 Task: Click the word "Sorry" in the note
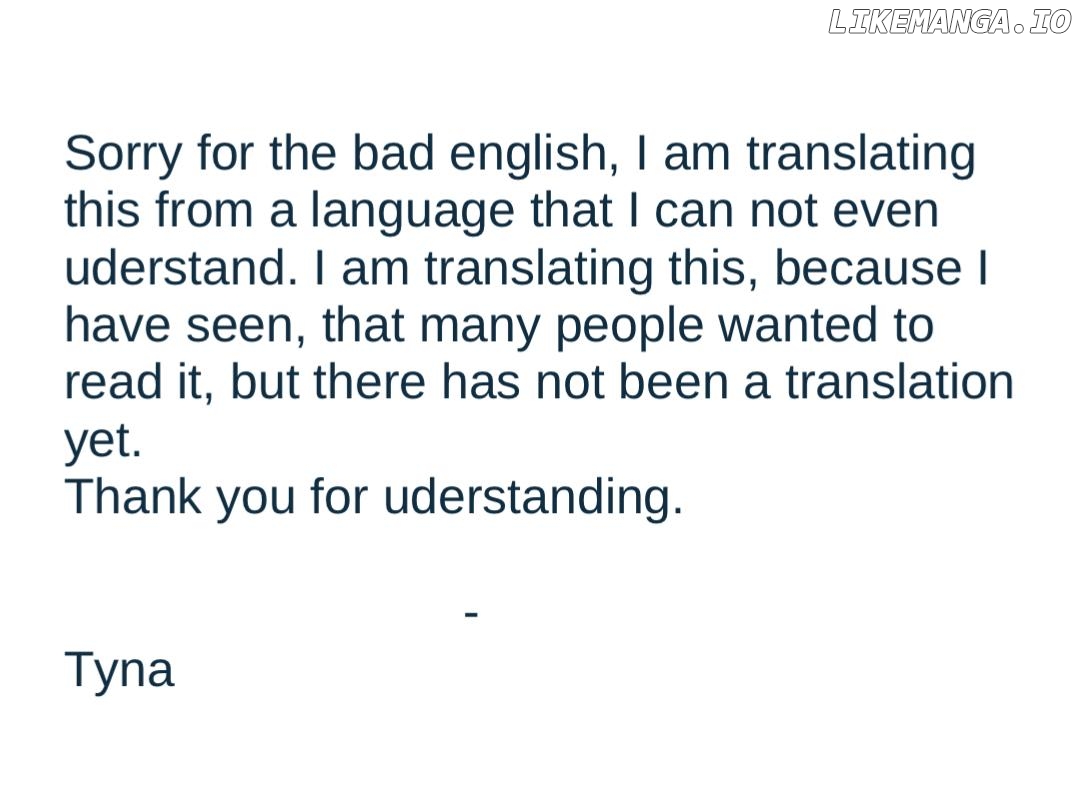(124, 154)
